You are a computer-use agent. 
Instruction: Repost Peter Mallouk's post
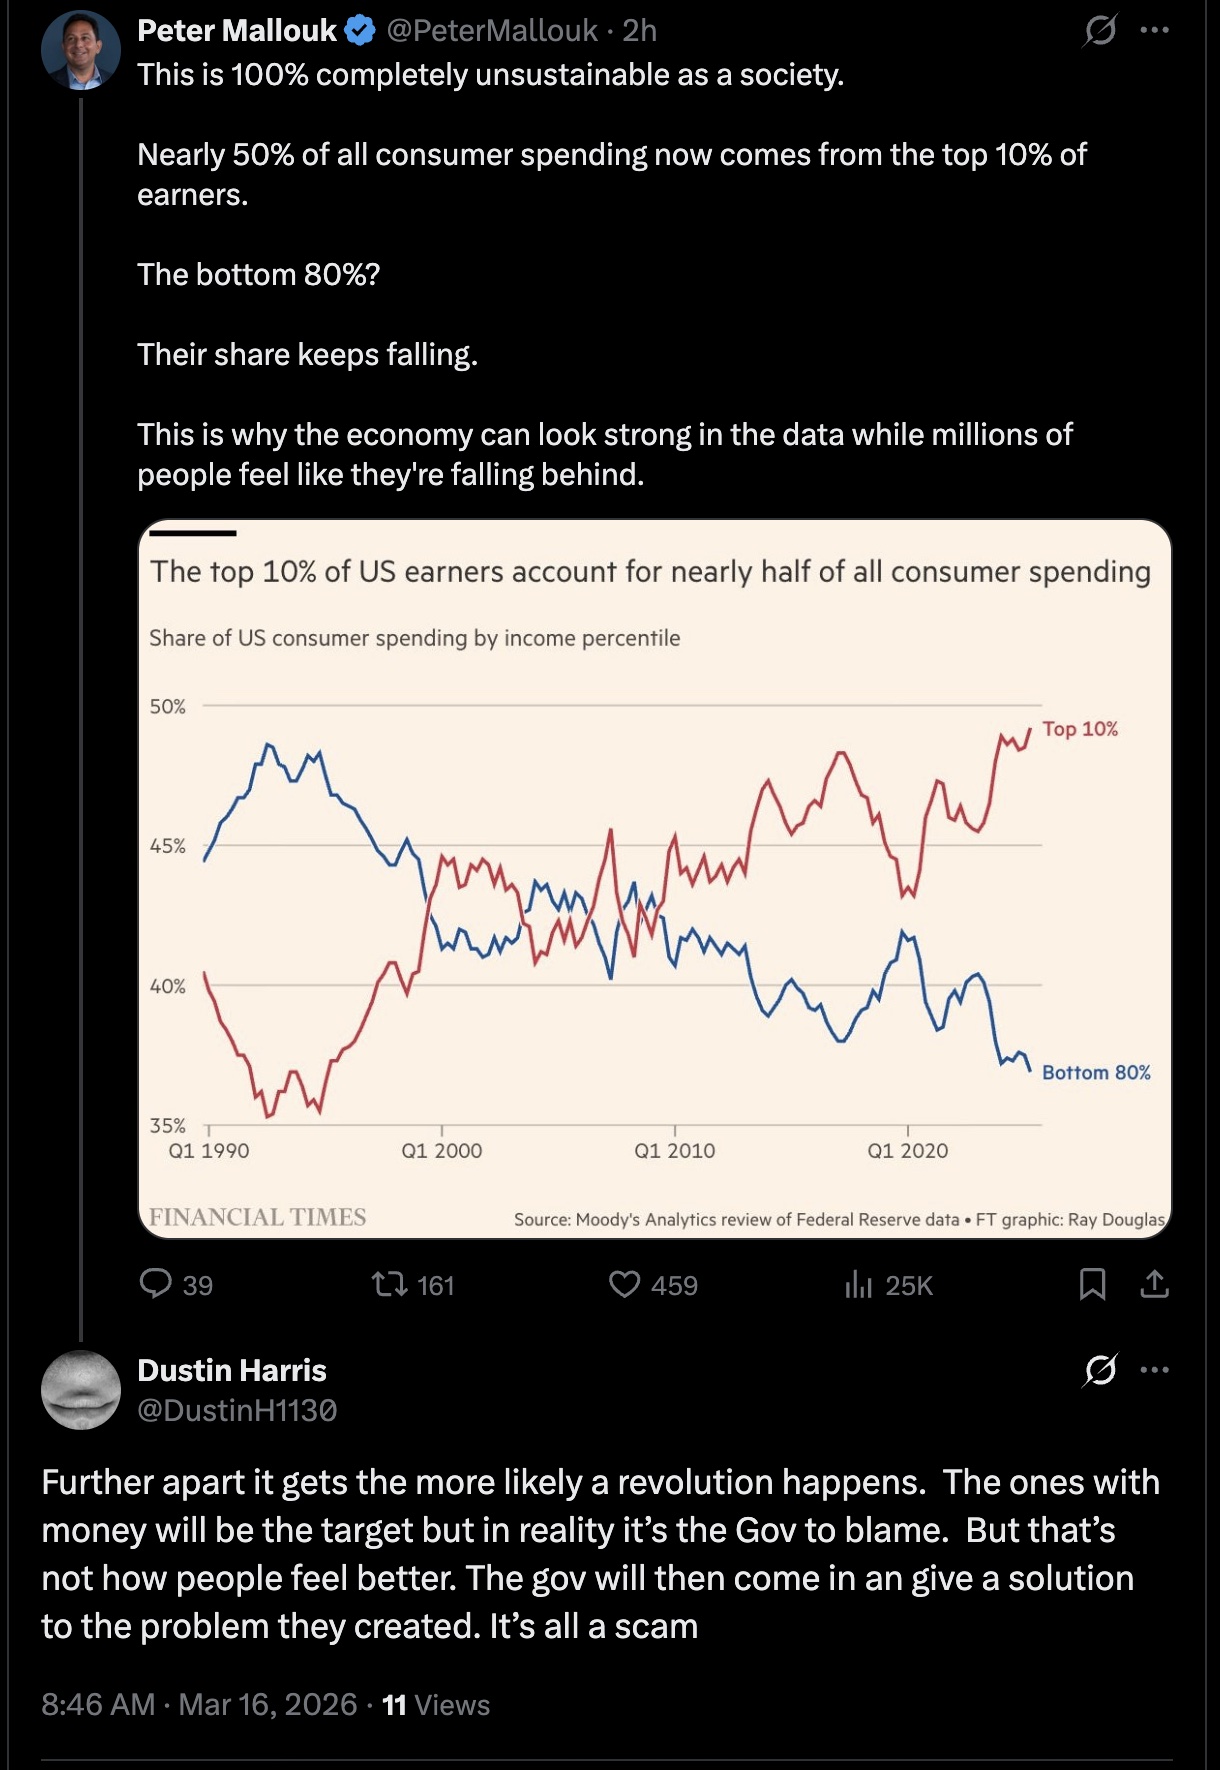390,1283
